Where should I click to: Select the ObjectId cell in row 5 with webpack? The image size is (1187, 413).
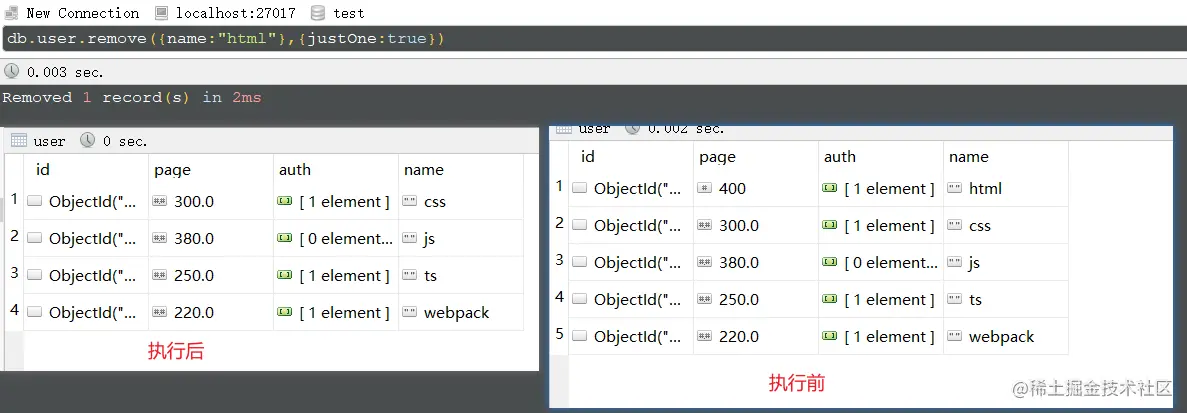point(631,337)
